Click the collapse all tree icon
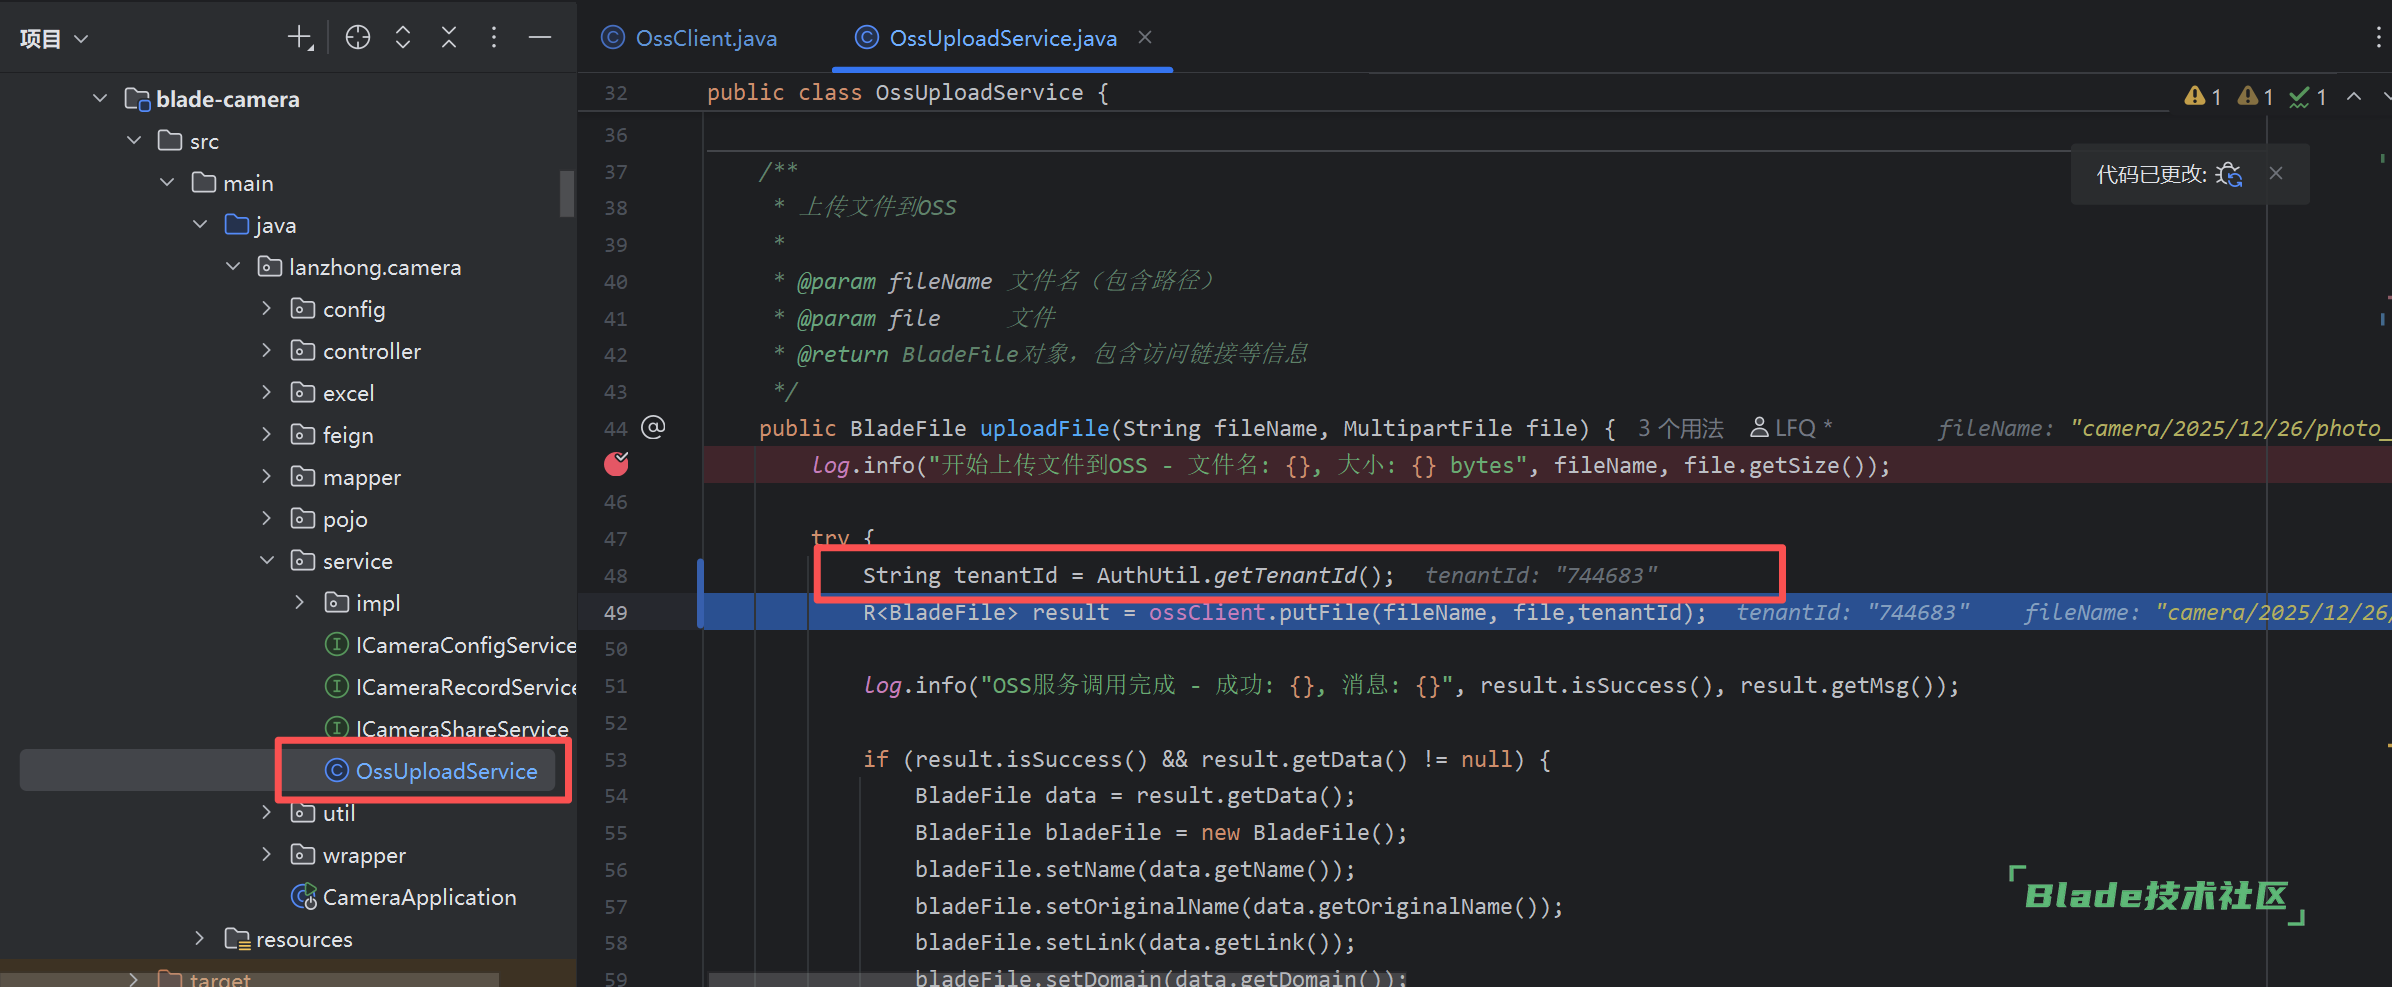The width and height of the screenshot is (2392, 987). click(x=449, y=38)
